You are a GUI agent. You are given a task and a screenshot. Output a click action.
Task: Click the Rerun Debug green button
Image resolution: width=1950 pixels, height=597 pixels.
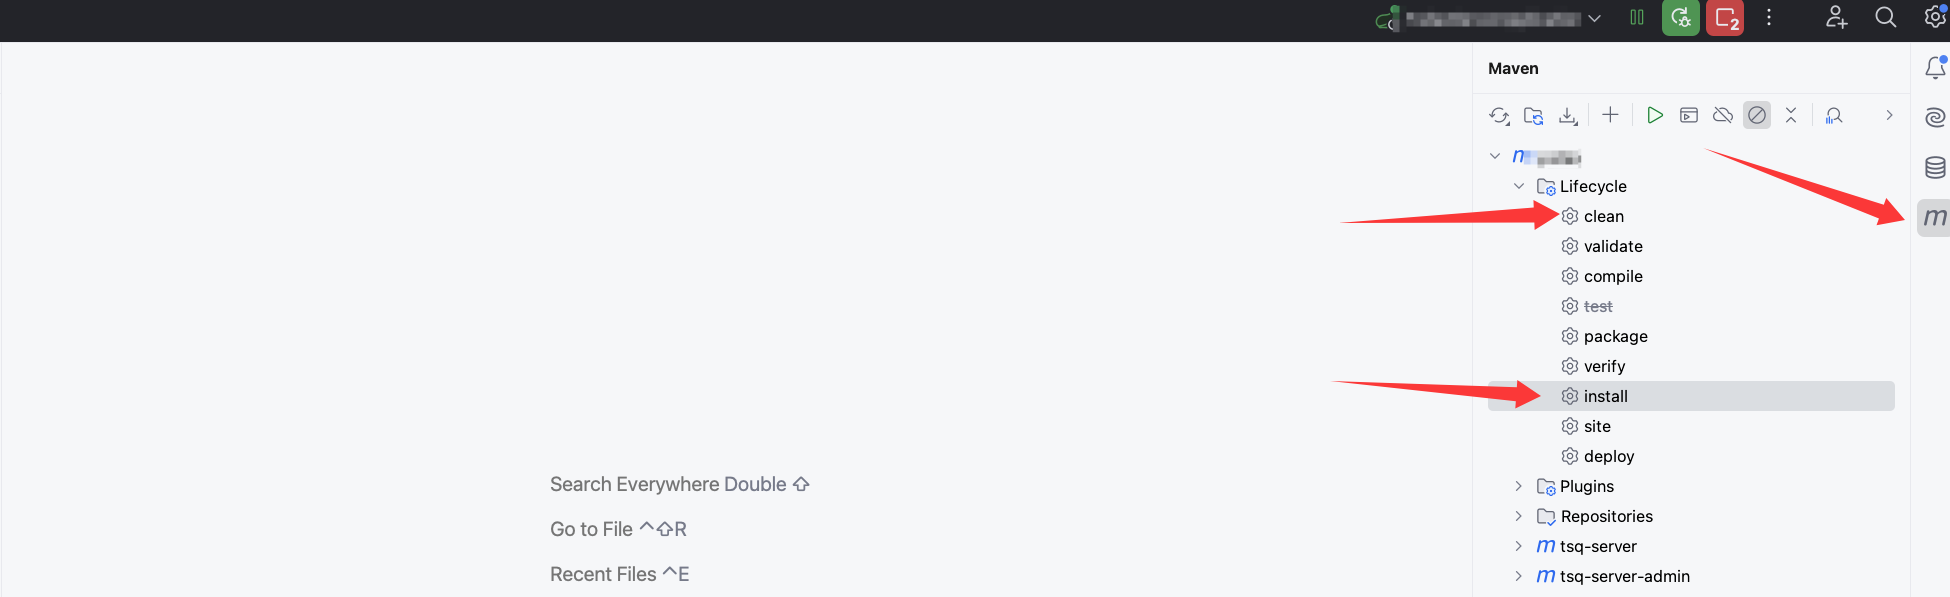1681,18
